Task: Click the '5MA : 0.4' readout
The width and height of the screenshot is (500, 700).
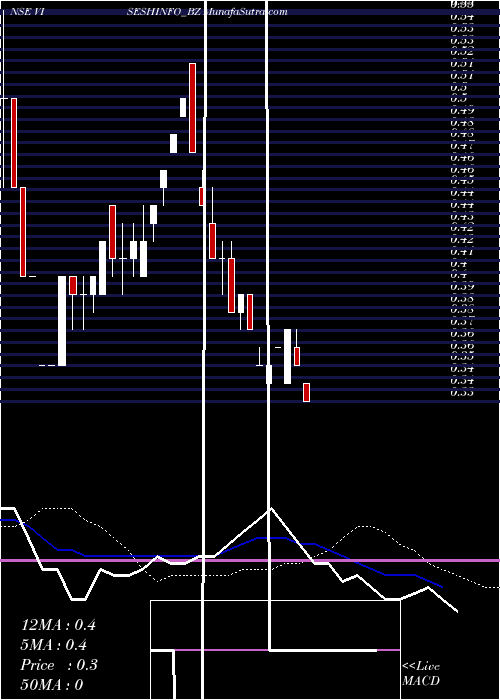Action: click(x=54, y=645)
